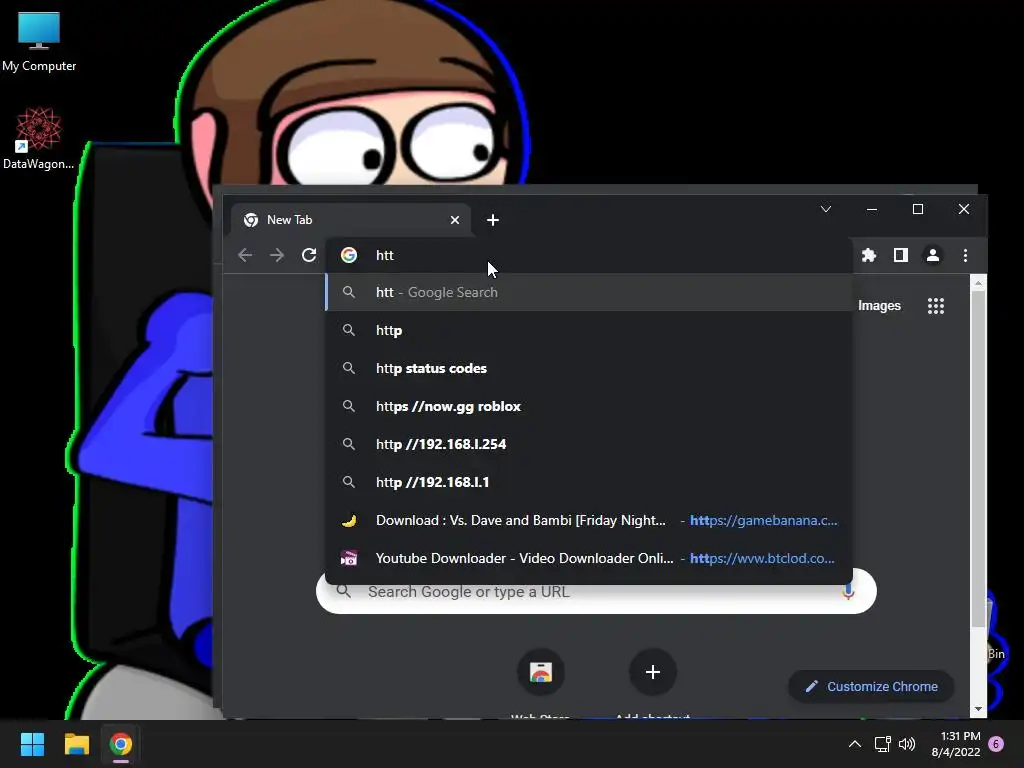Image resolution: width=1024 pixels, height=768 pixels.
Task: Open the Web Store shortcut tile
Action: 541,672
